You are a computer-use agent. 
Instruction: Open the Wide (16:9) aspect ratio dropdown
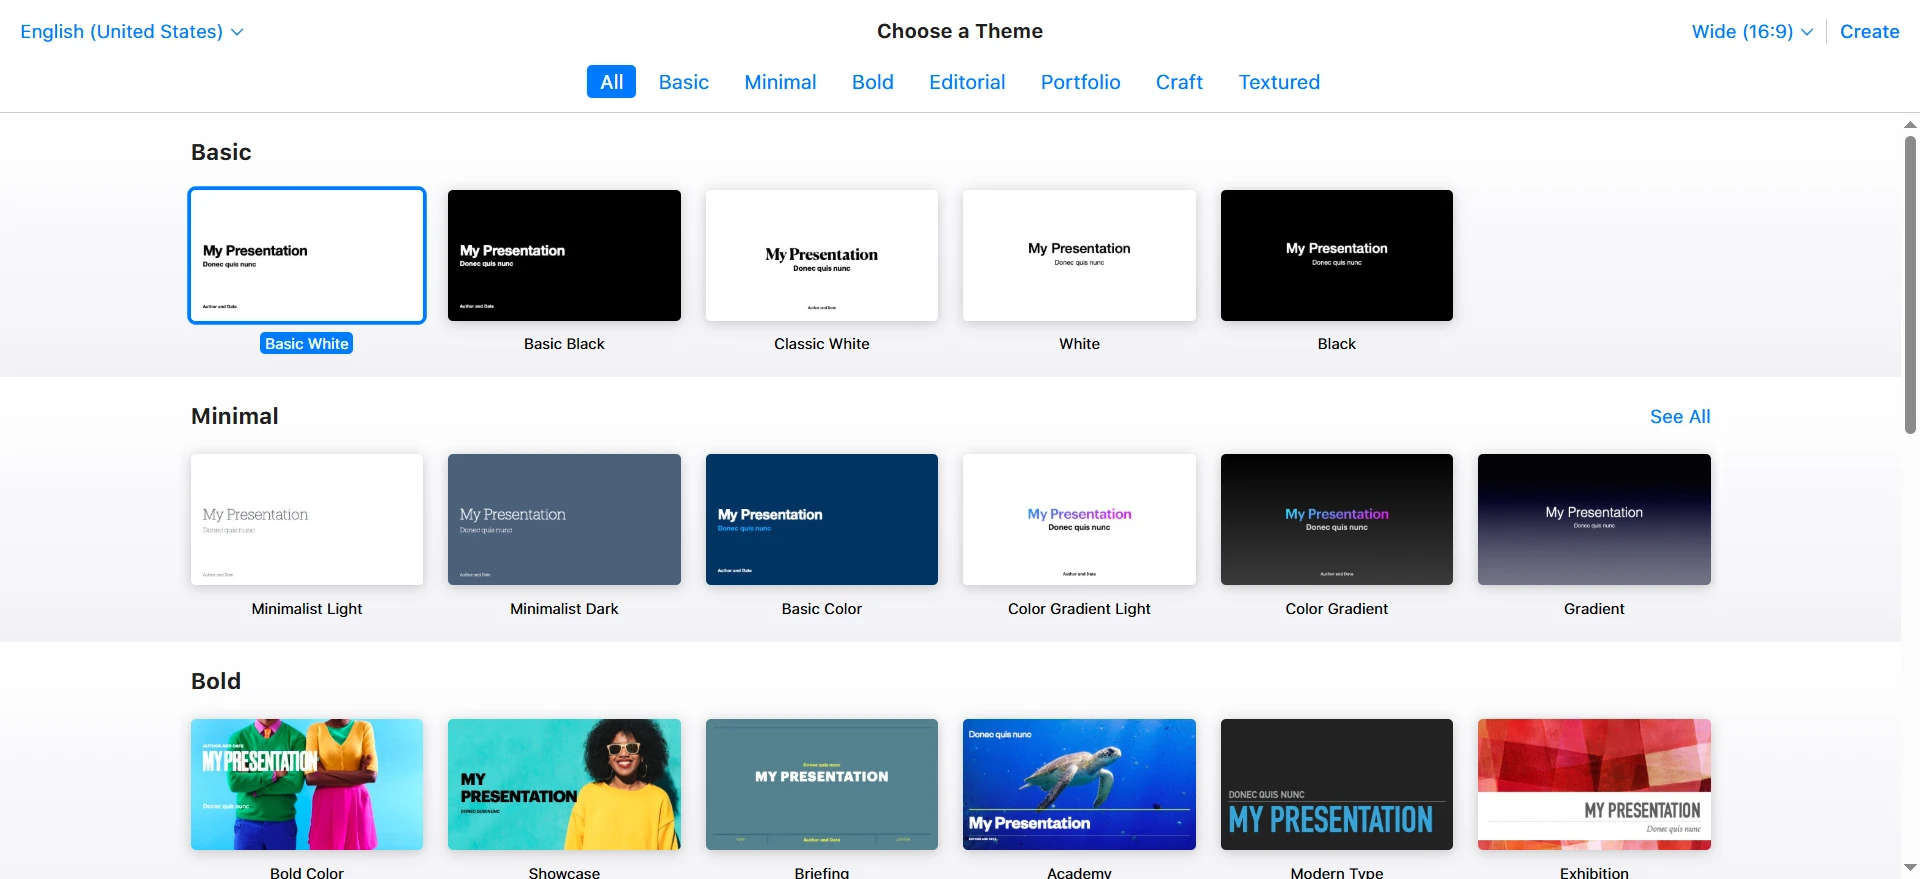1752,31
